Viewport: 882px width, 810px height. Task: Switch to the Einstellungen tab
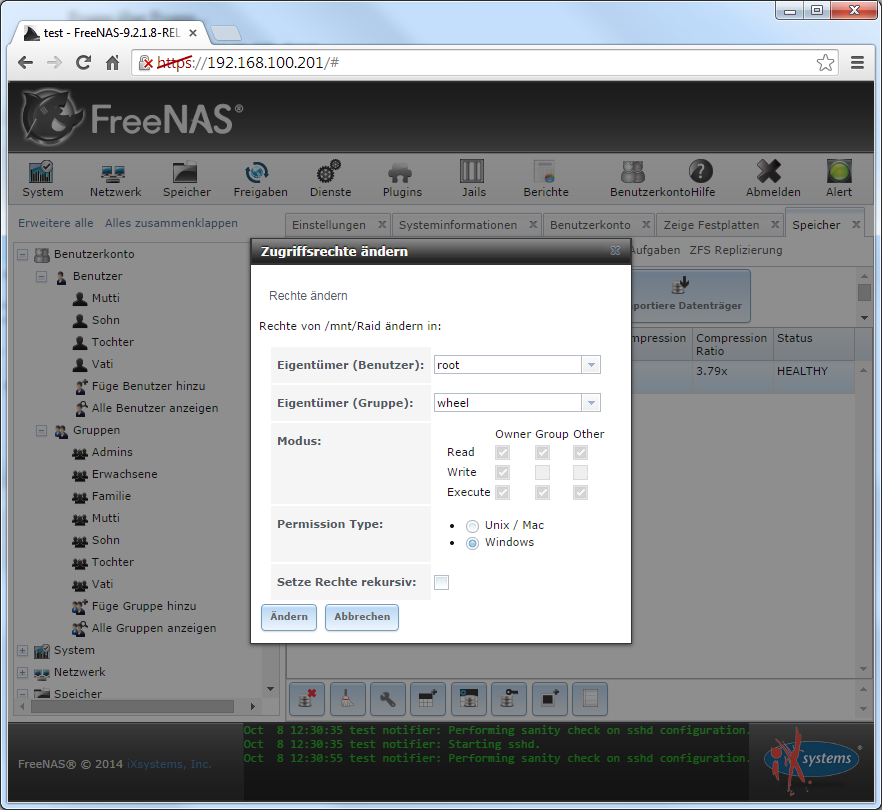(x=329, y=225)
